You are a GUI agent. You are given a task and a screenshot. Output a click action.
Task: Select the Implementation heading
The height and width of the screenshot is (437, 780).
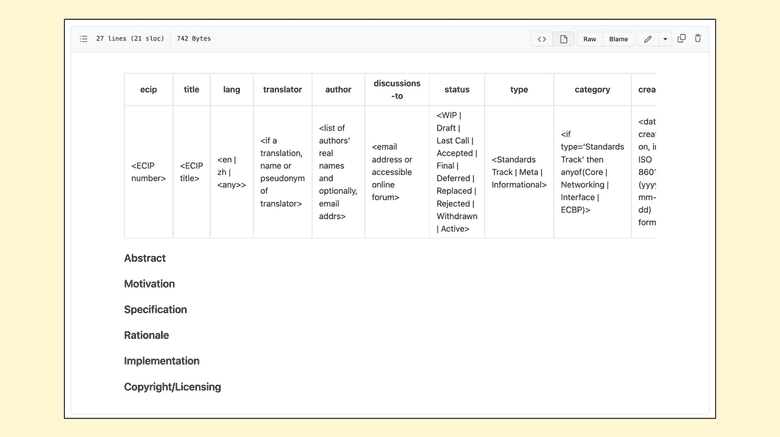pos(162,361)
